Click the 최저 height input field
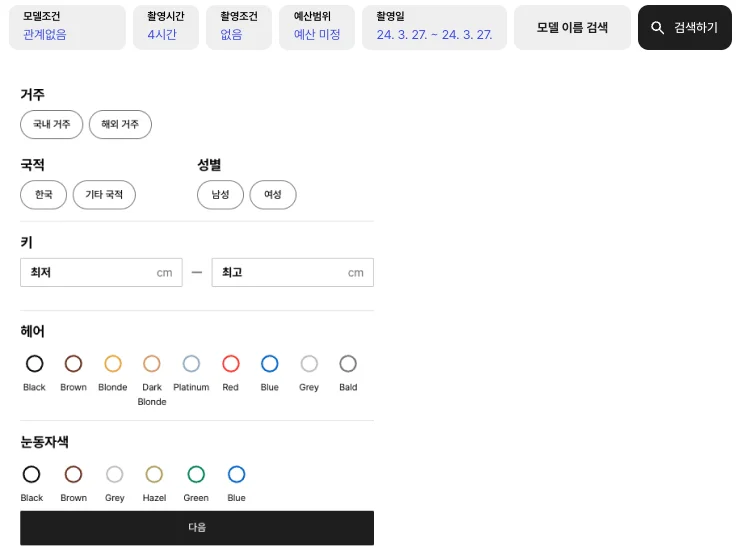745x559 pixels. 100,273
